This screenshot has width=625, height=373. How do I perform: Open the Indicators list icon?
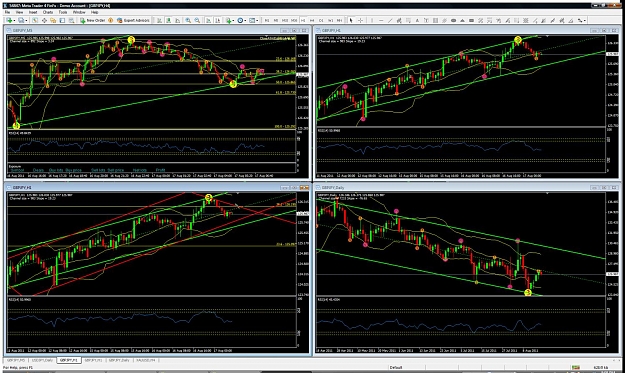(x=228, y=20)
